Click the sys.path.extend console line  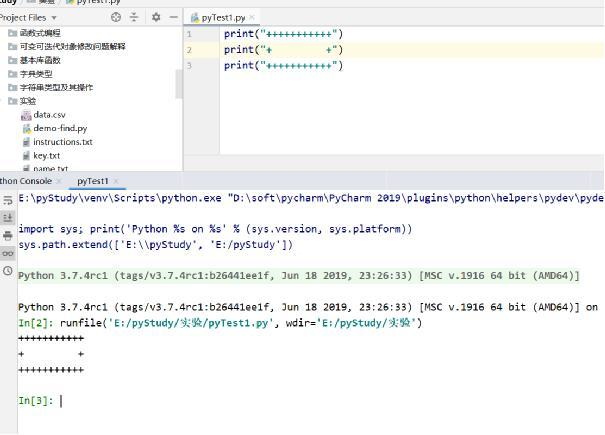pyautogui.click(x=155, y=245)
